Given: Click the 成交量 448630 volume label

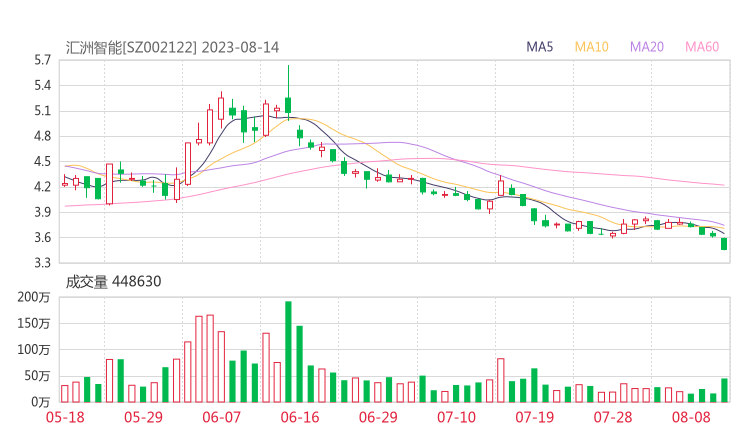Looking at the screenshot, I should click(113, 282).
